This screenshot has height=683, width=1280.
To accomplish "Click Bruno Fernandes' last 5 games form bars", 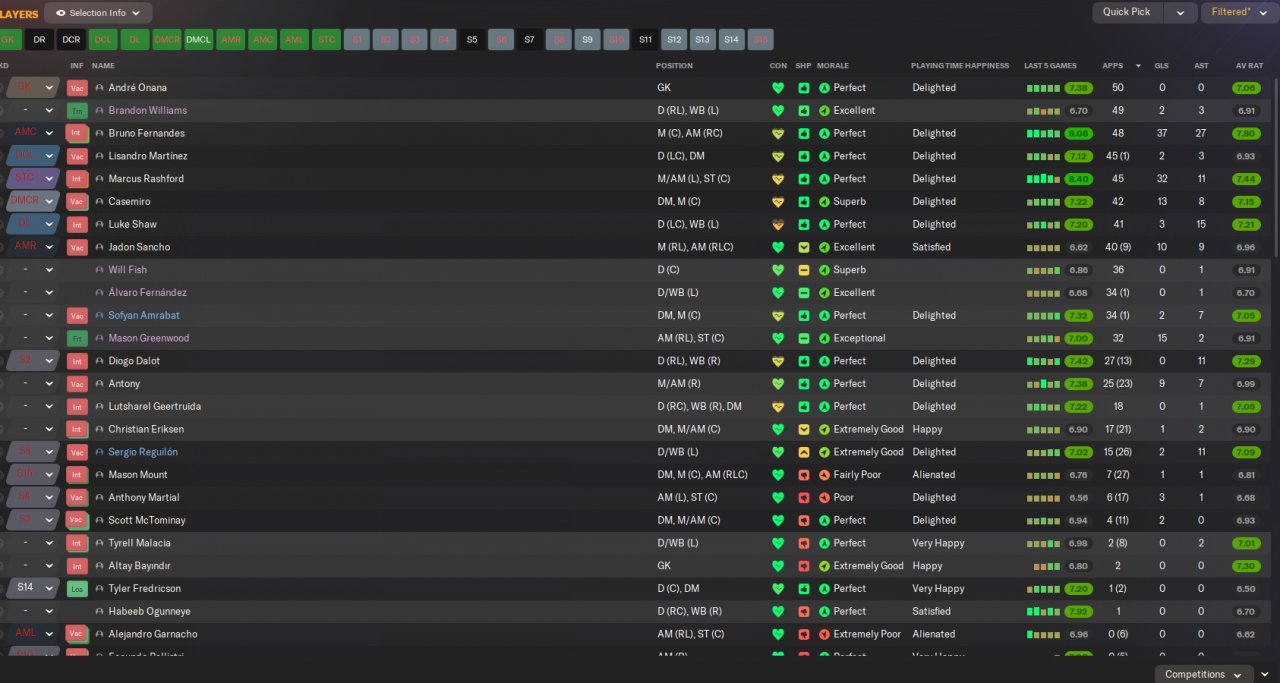I will 1044,133.
